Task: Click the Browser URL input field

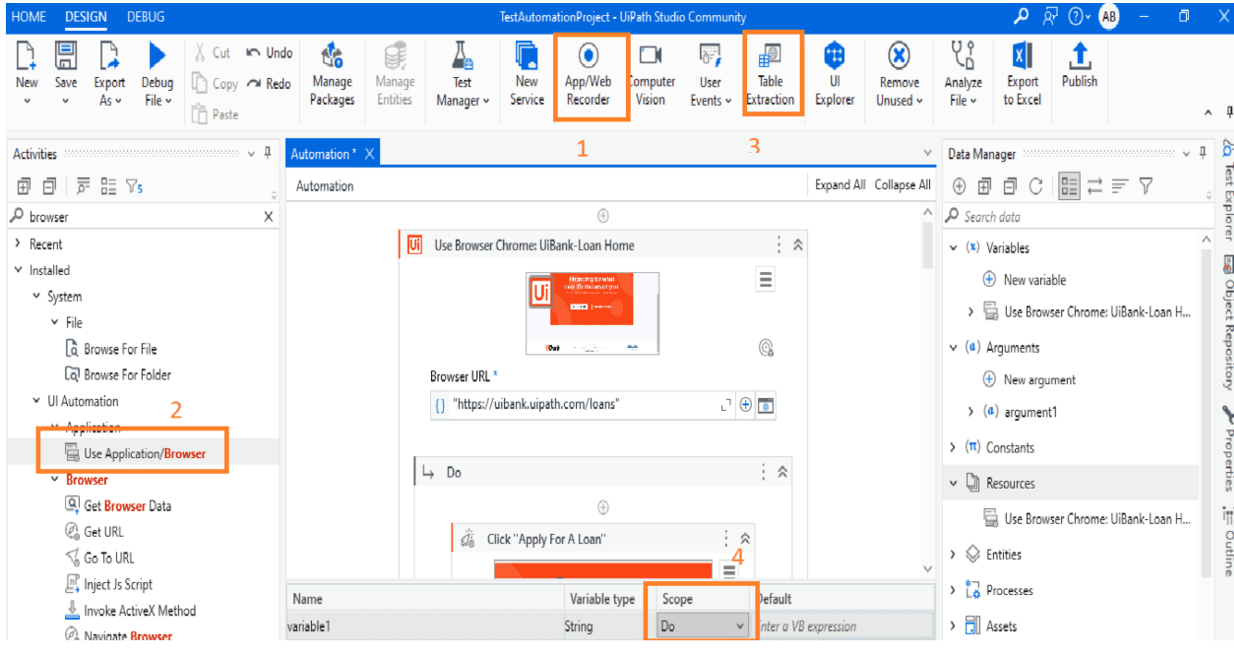Action: 584,404
